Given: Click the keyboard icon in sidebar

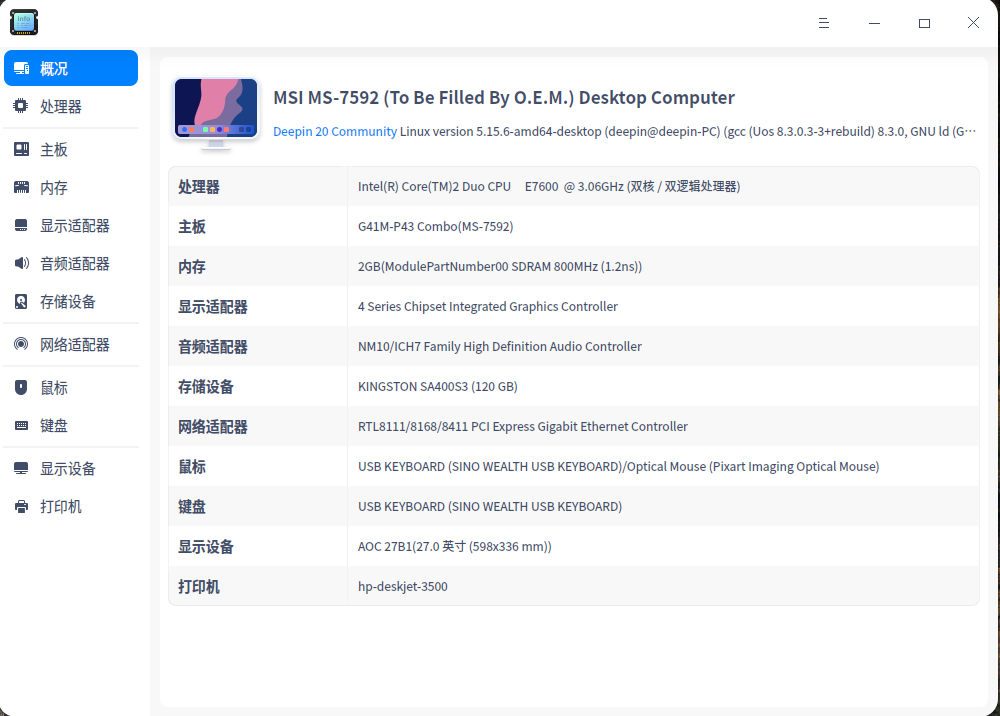Looking at the screenshot, I should (x=21, y=425).
